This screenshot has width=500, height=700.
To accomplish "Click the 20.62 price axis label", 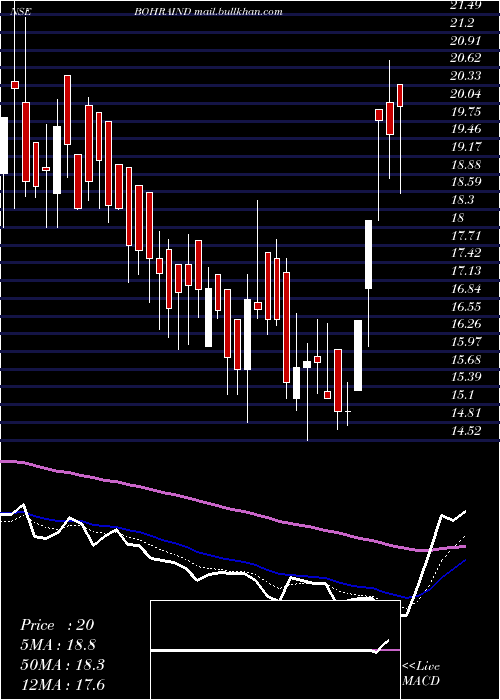I will 465,58.
